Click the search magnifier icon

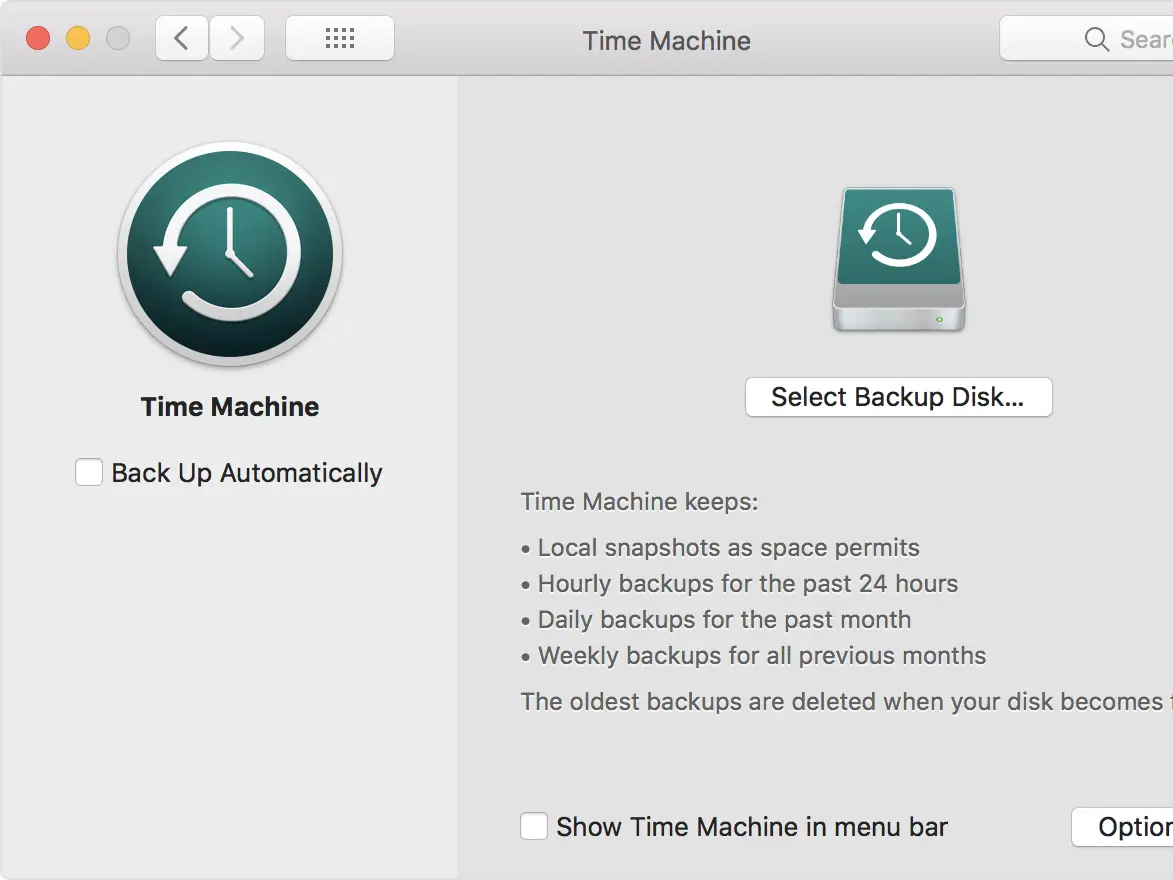1097,39
